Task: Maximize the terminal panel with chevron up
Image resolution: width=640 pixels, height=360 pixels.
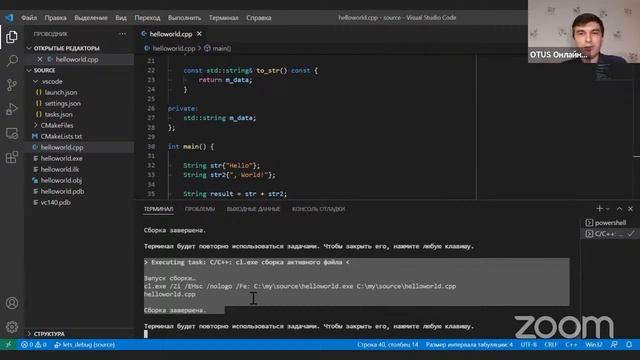Action: (619, 209)
